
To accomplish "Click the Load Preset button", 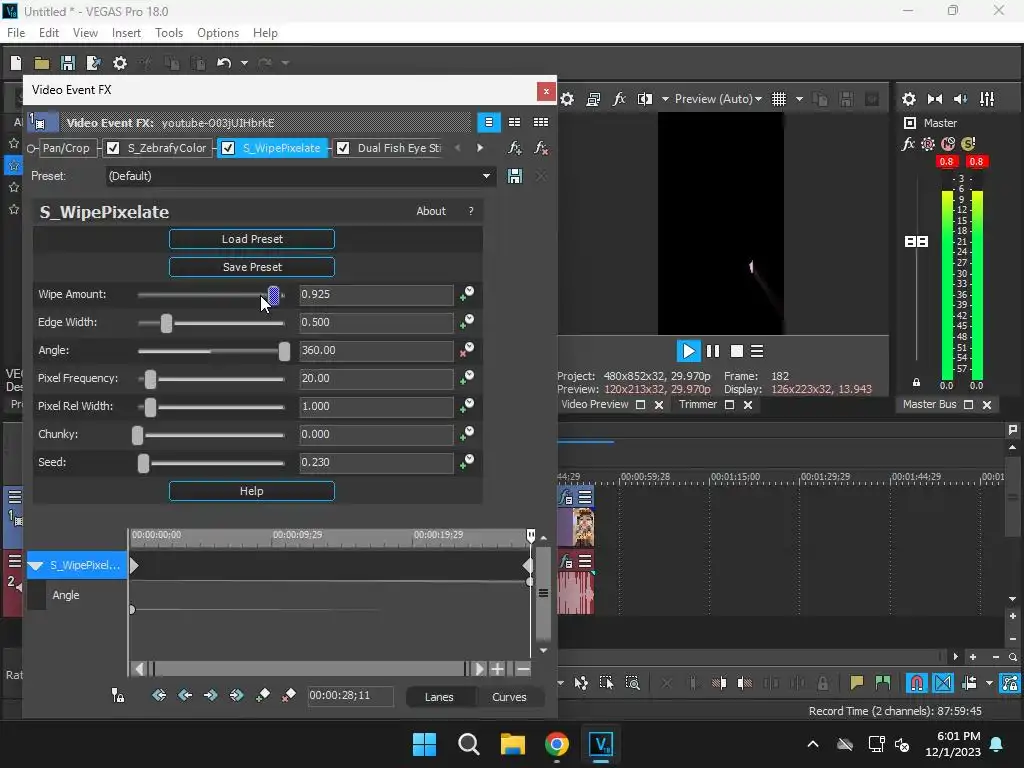I will 252,239.
